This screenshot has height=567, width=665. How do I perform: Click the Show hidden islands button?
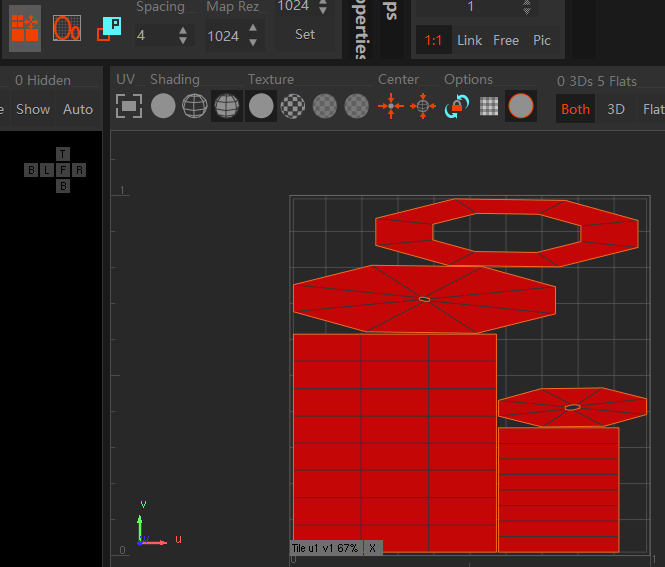click(33, 109)
